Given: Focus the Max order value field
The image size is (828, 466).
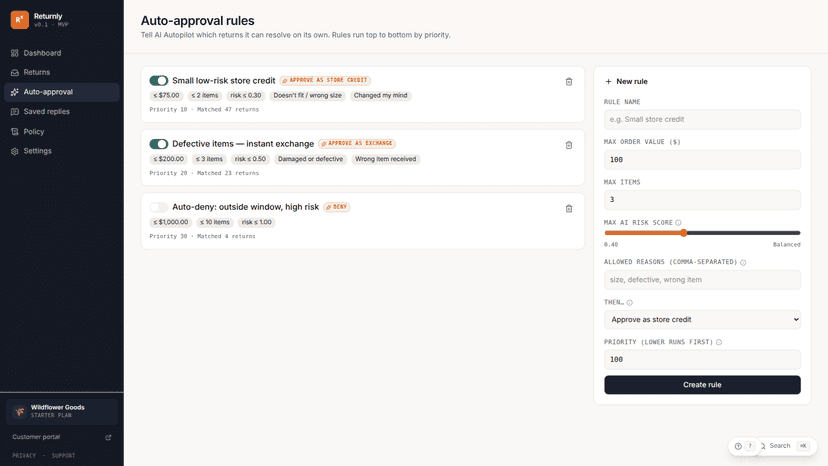Looking at the screenshot, I should pyautogui.click(x=702, y=160).
